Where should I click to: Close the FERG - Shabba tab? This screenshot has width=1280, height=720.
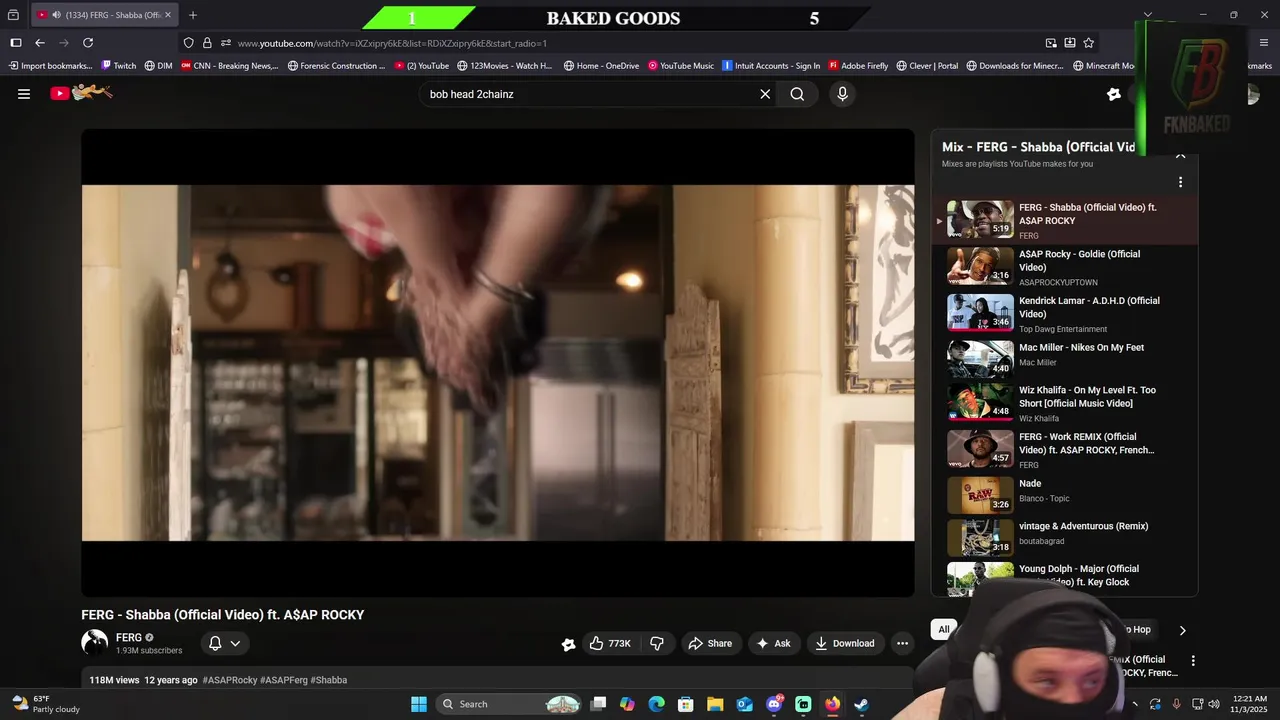[x=168, y=15]
